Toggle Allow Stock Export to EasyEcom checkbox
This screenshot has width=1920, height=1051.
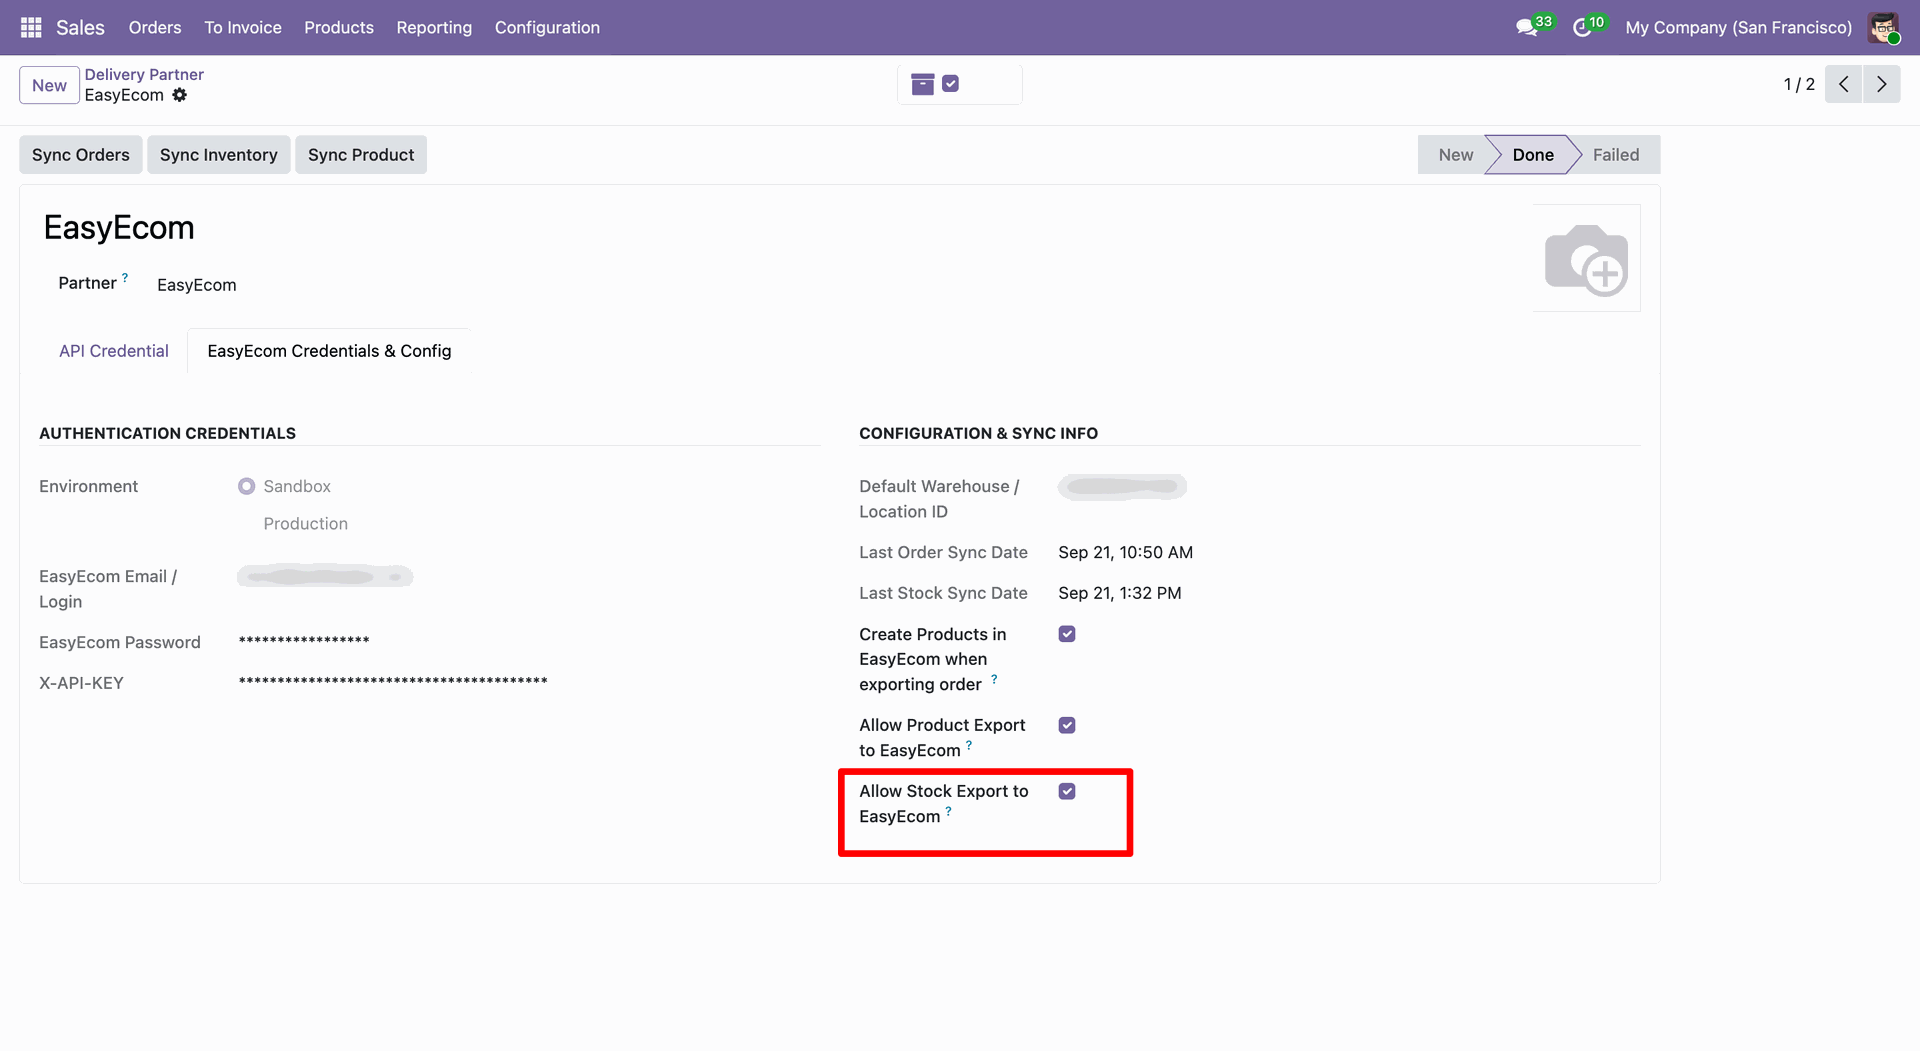[x=1067, y=791]
